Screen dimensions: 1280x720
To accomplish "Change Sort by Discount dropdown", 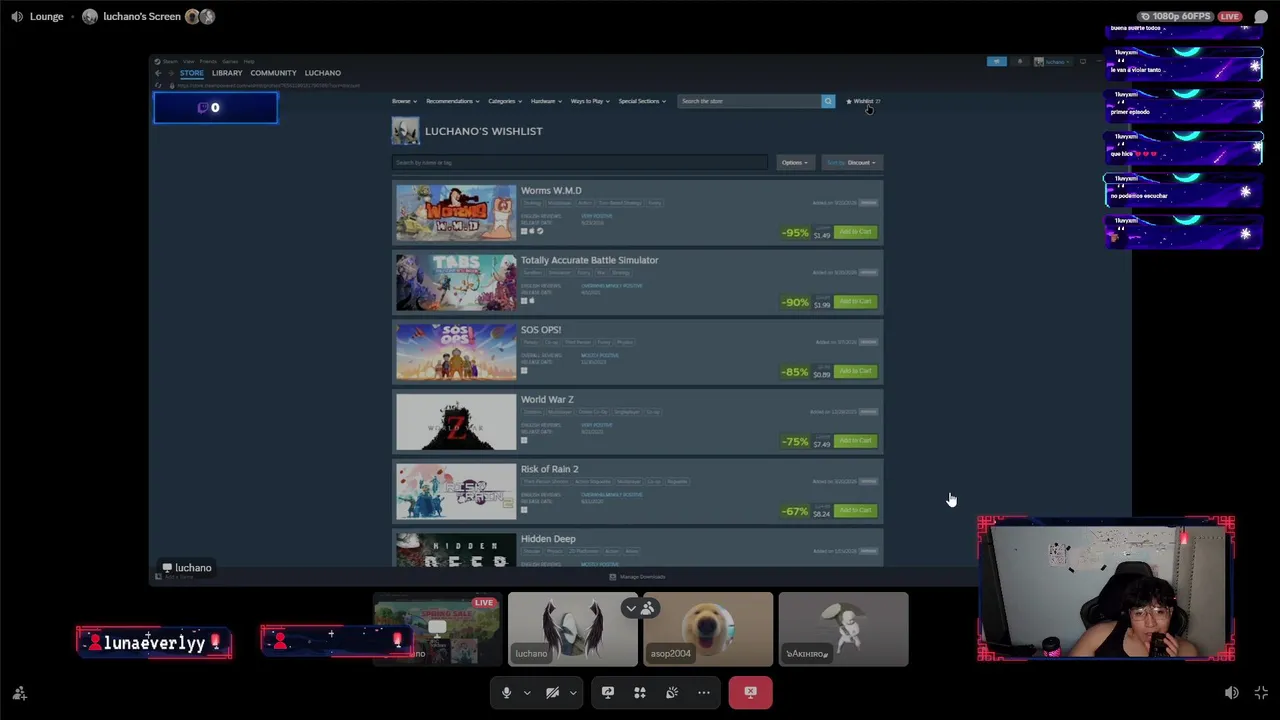I will [851, 163].
